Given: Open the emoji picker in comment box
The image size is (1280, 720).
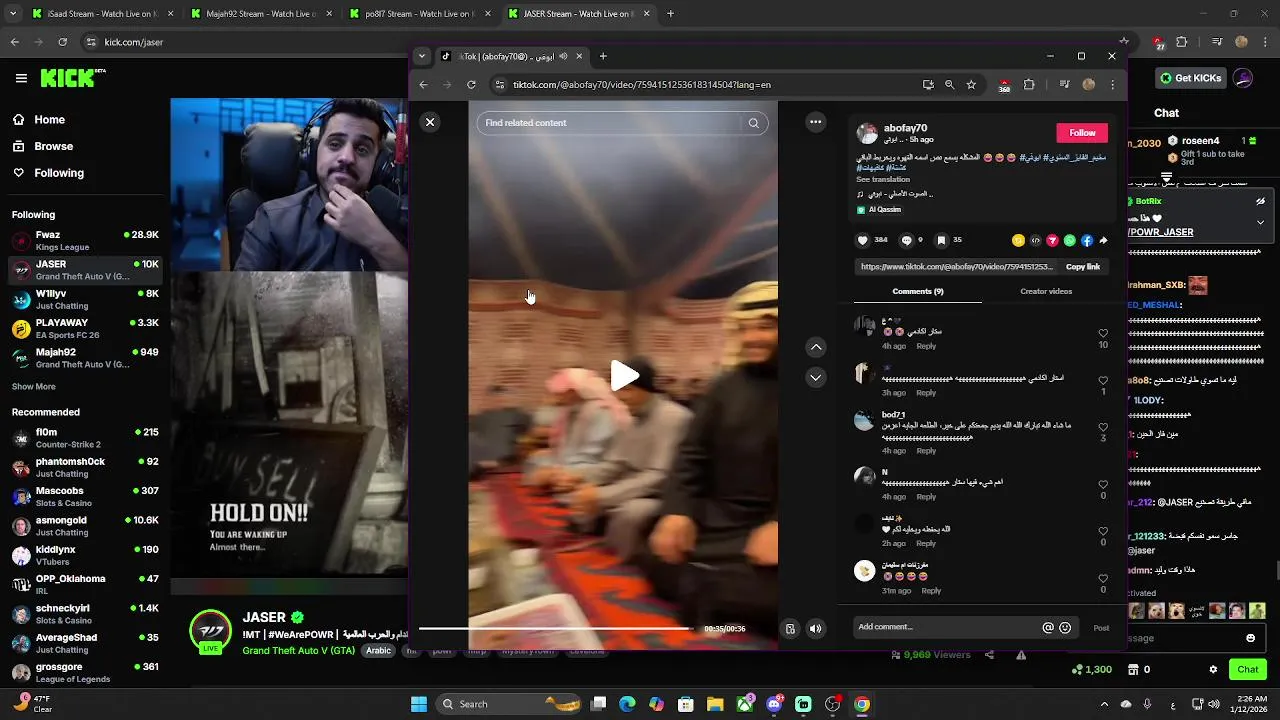Looking at the screenshot, I should coord(1065,628).
